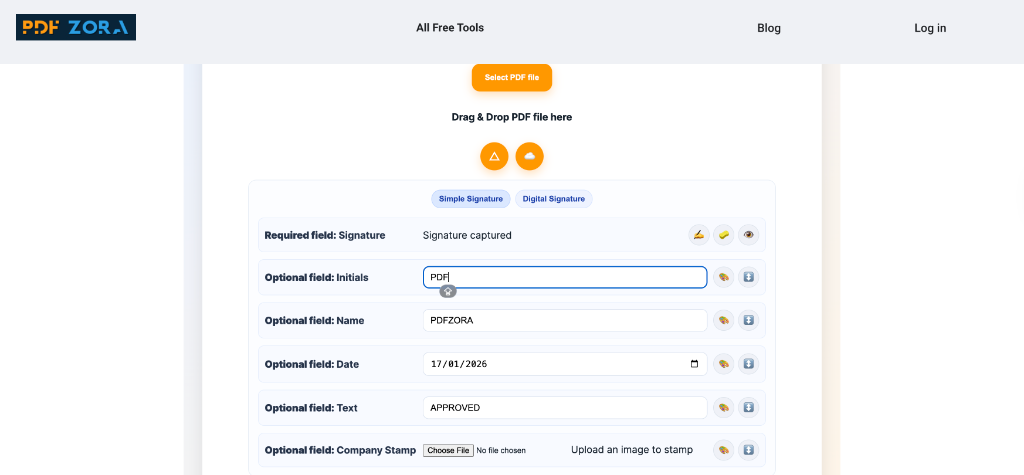The width and height of the screenshot is (1024, 475).
Task: Erase the captured signature with eraser icon
Action: coord(724,235)
